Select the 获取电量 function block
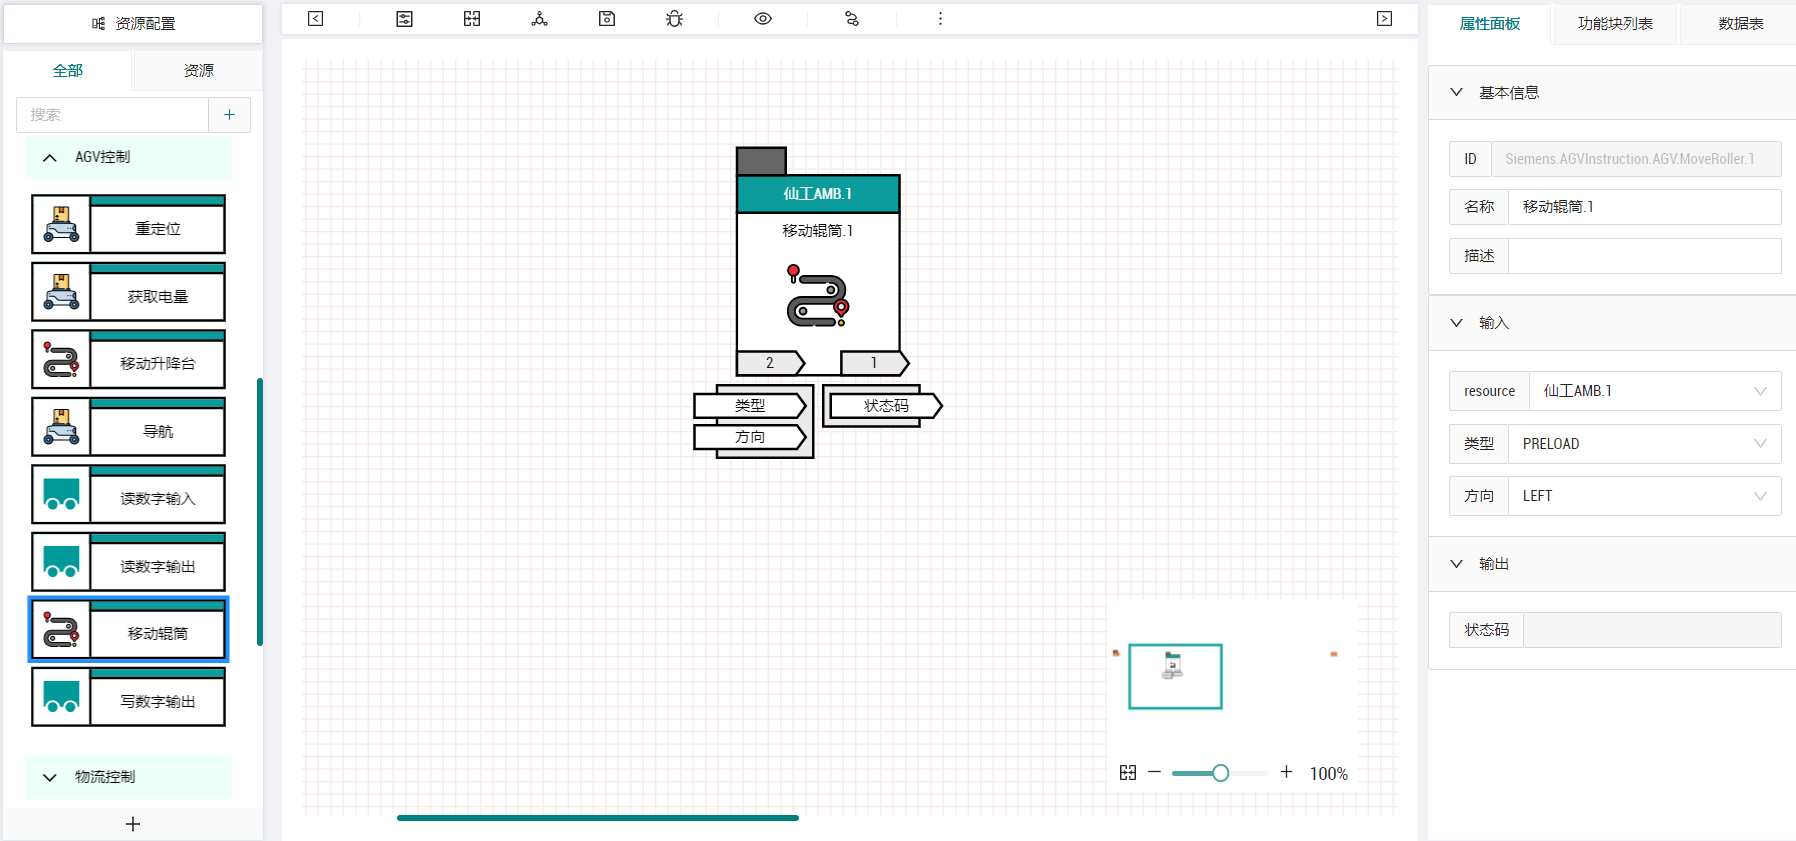The height and width of the screenshot is (841, 1796). (x=128, y=292)
